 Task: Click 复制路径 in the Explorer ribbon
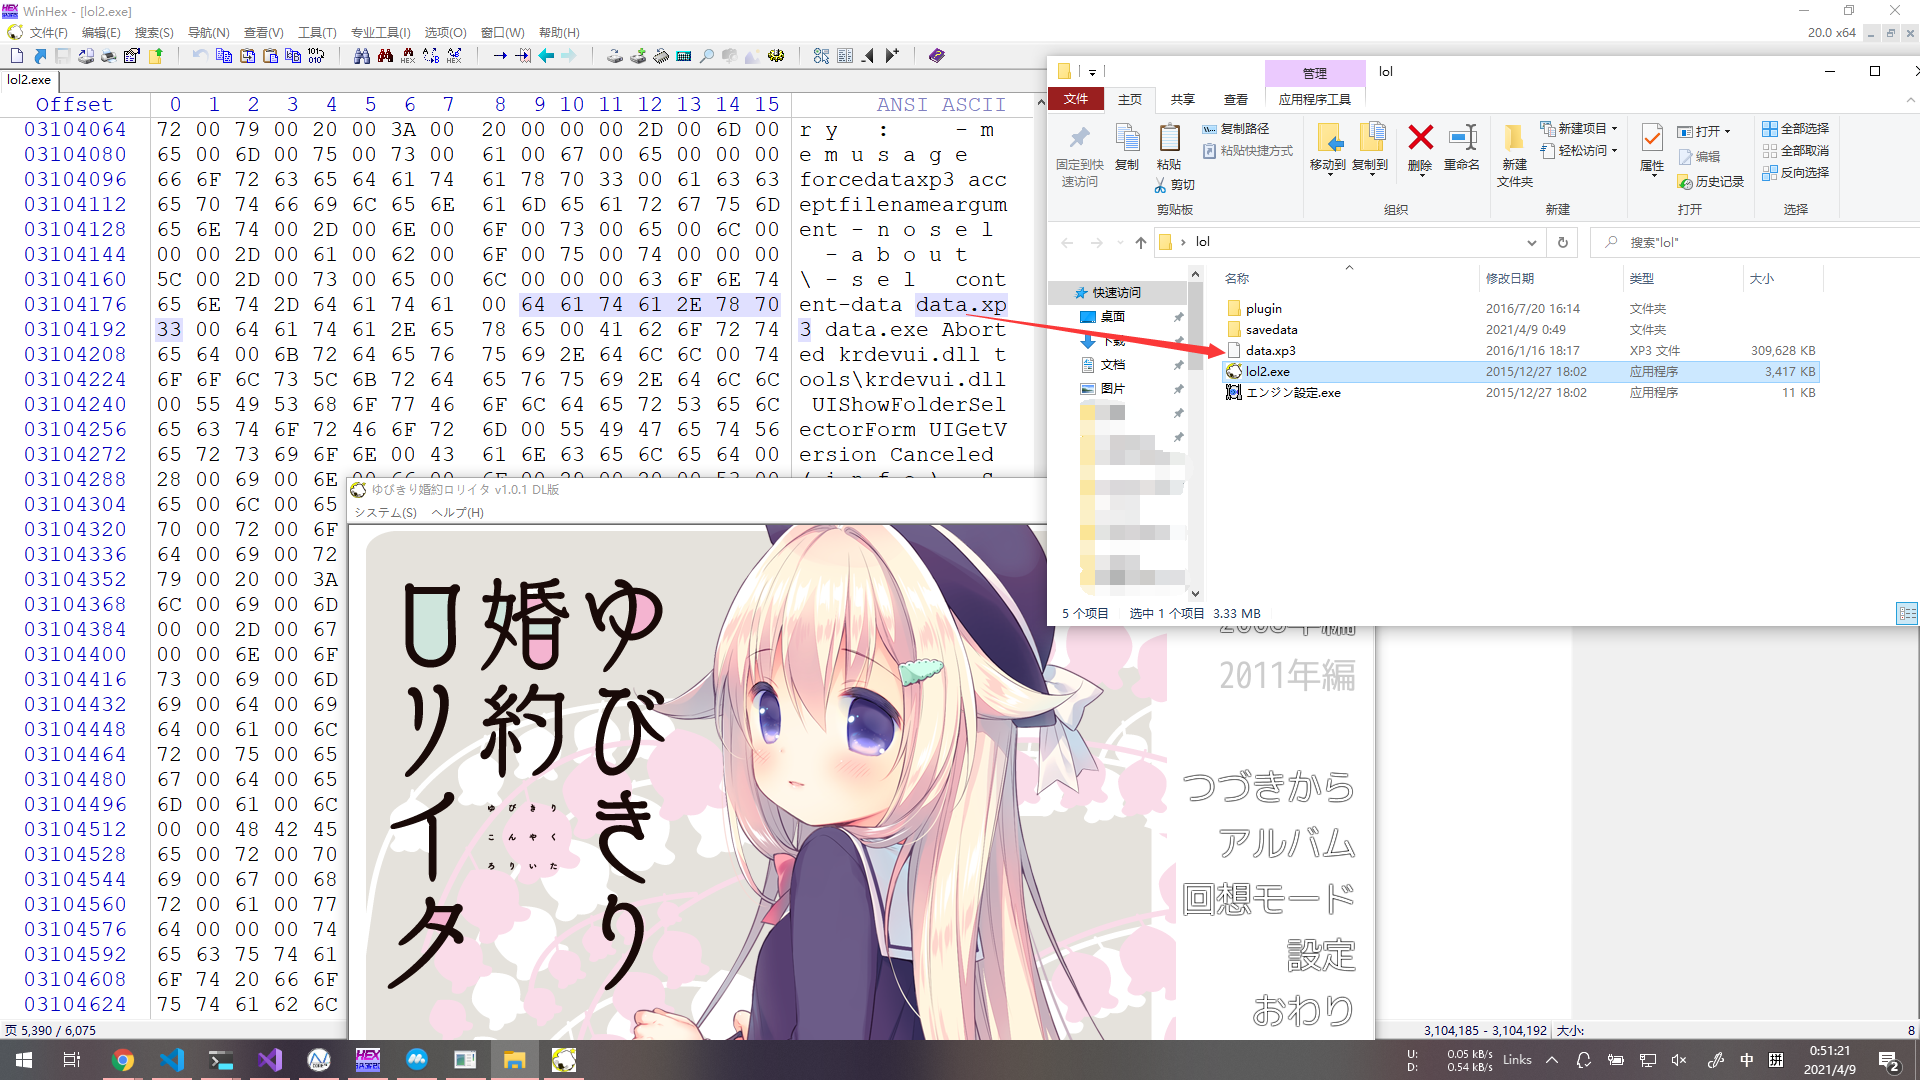click(x=1236, y=129)
